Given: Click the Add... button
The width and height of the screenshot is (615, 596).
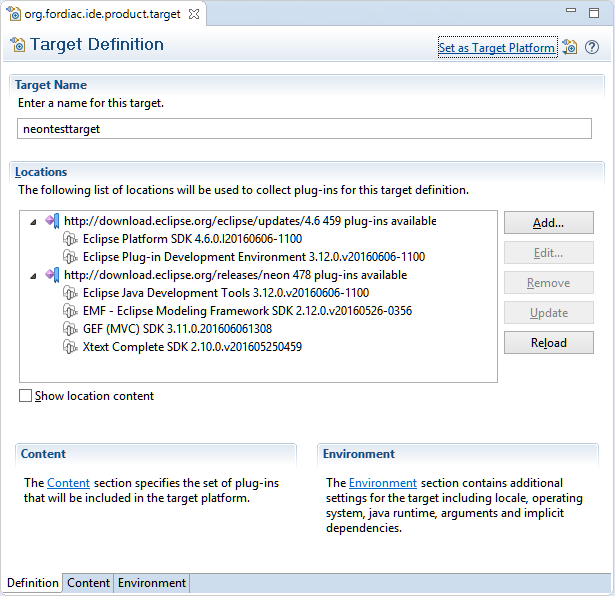Looking at the screenshot, I should coord(549,223).
